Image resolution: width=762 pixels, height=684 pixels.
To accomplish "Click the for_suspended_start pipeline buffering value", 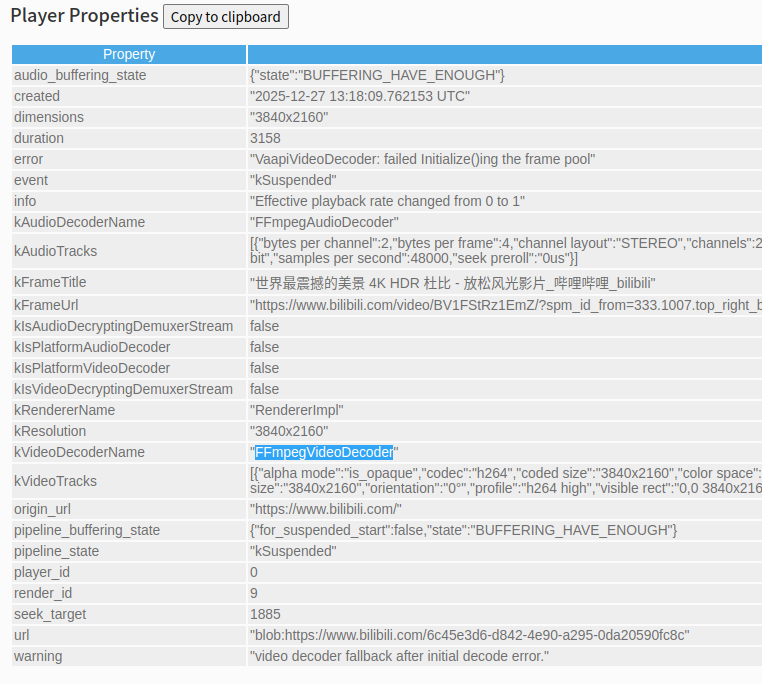I will pyautogui.click(x=463, y=530).
